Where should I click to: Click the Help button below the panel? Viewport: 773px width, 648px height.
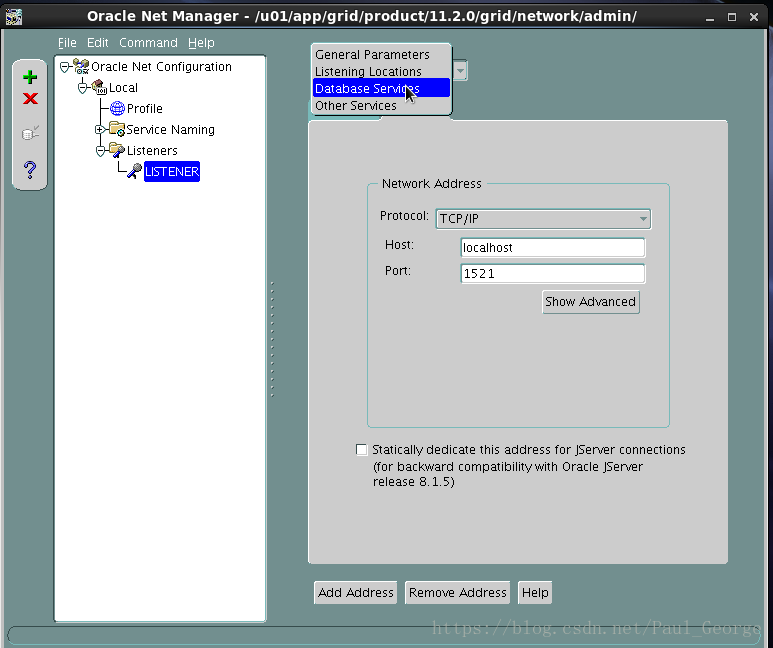[x=535, y=592]
